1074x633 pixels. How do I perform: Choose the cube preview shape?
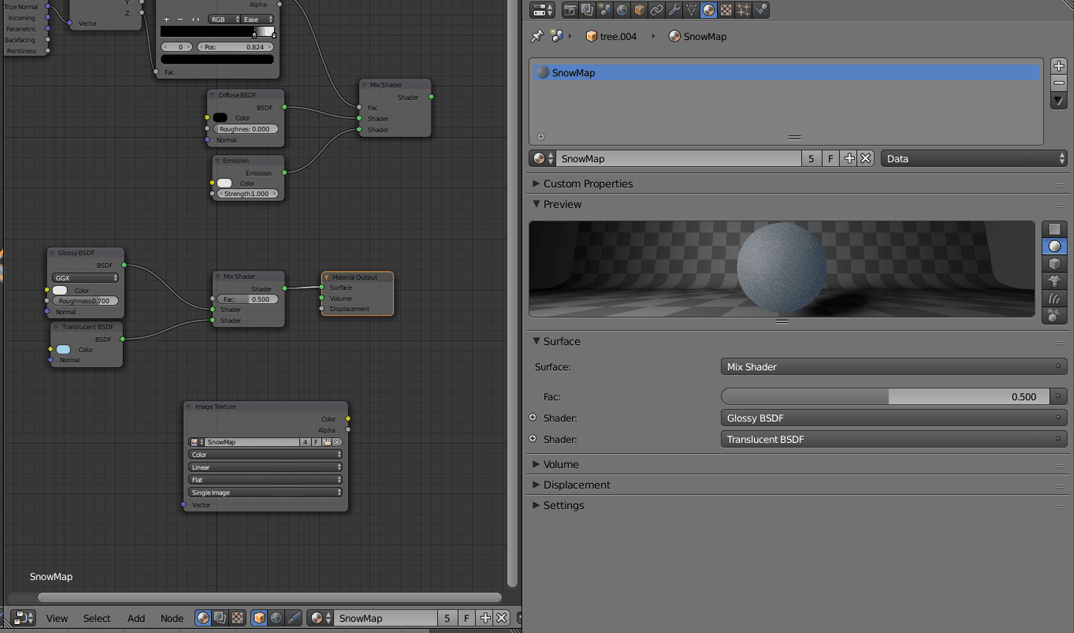click(x=1054, y=264)
